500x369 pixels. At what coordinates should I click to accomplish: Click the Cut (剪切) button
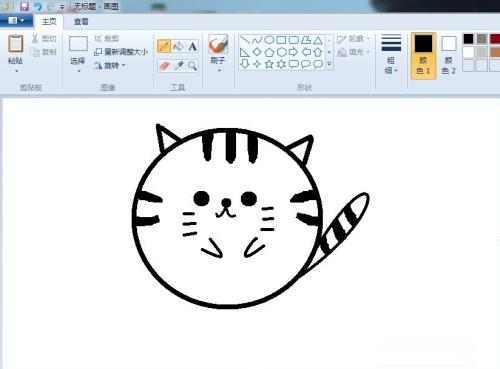tap(44, 39)
